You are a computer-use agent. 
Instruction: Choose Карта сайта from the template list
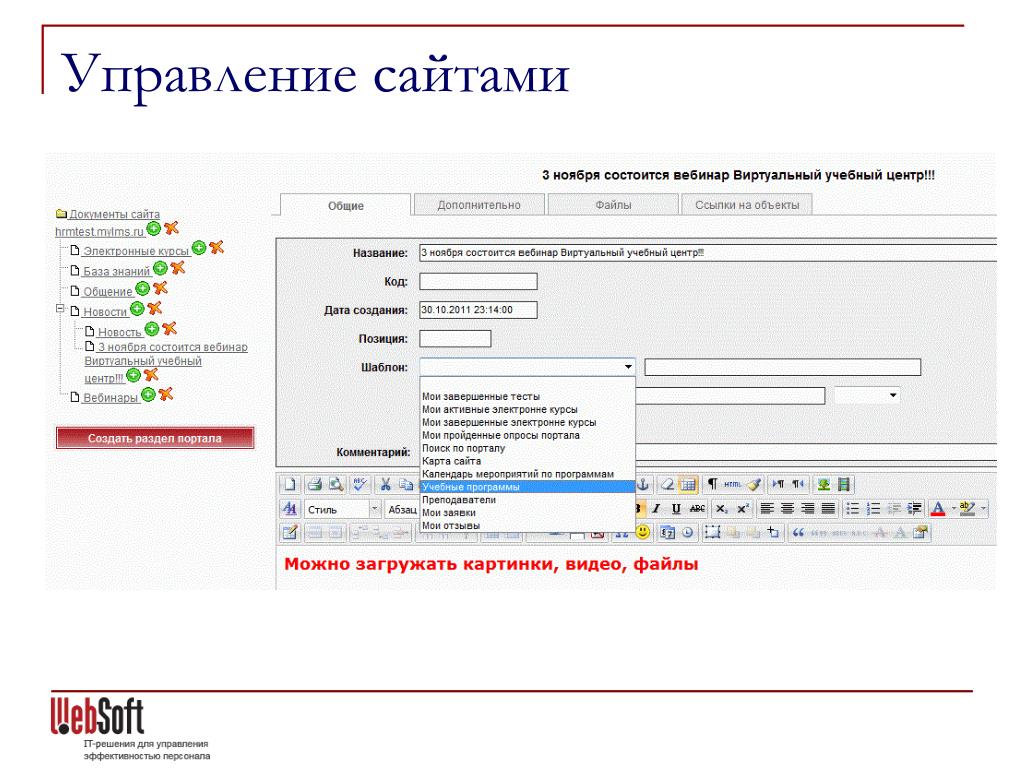click(x=451, y=461)
